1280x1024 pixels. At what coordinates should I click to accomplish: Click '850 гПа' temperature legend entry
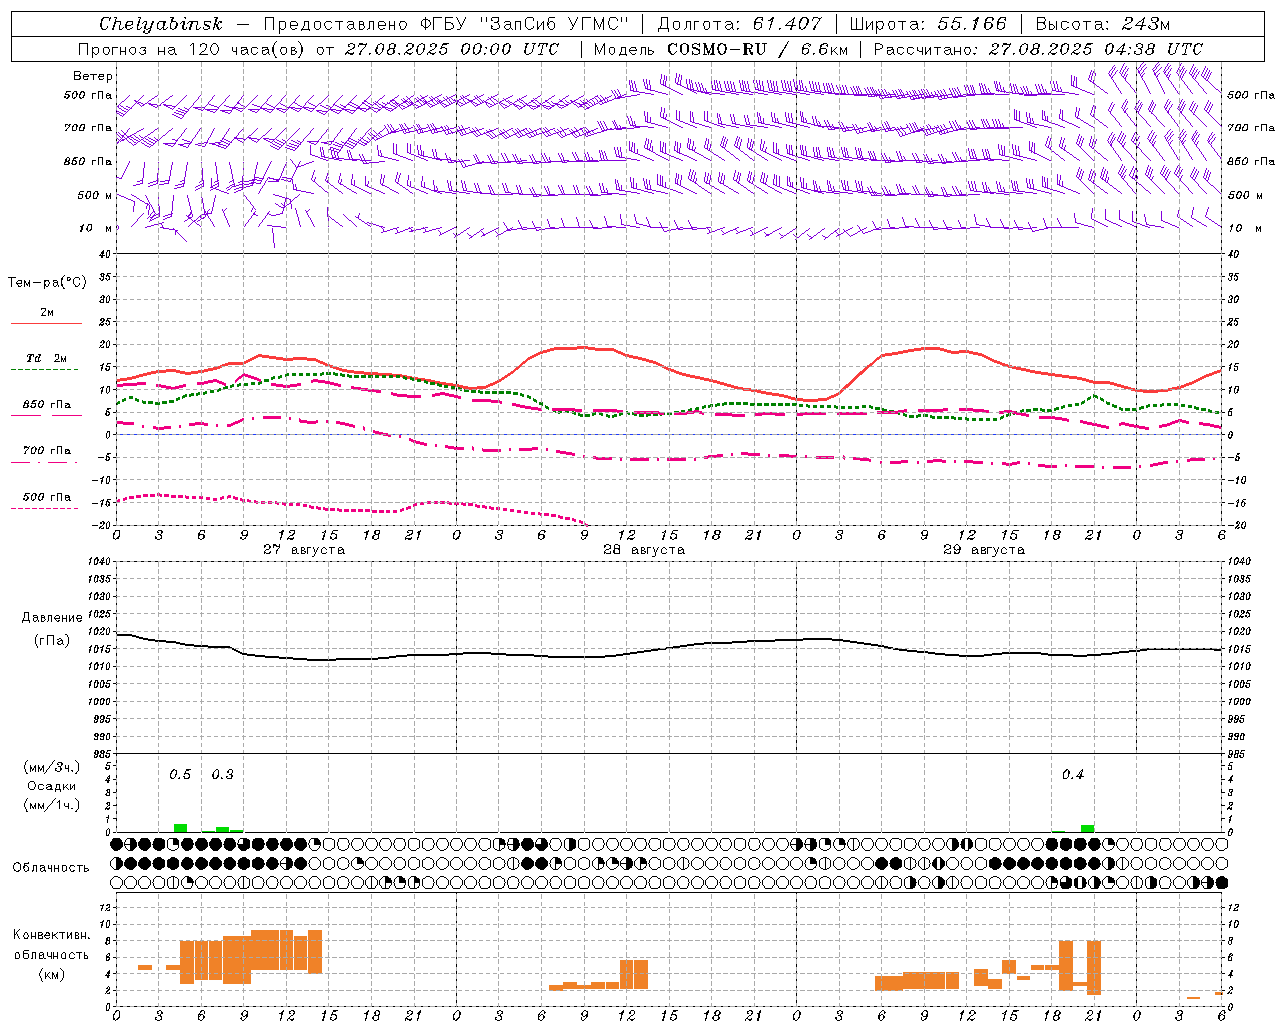coord(47,405)
